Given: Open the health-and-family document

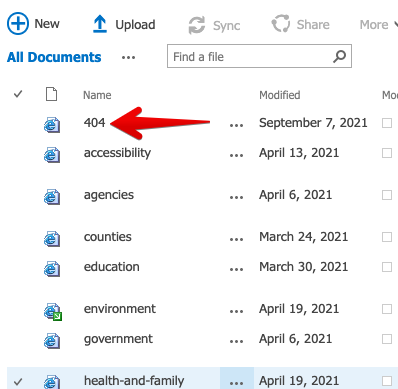Looking at the screenshot, I should click(134, 381).
